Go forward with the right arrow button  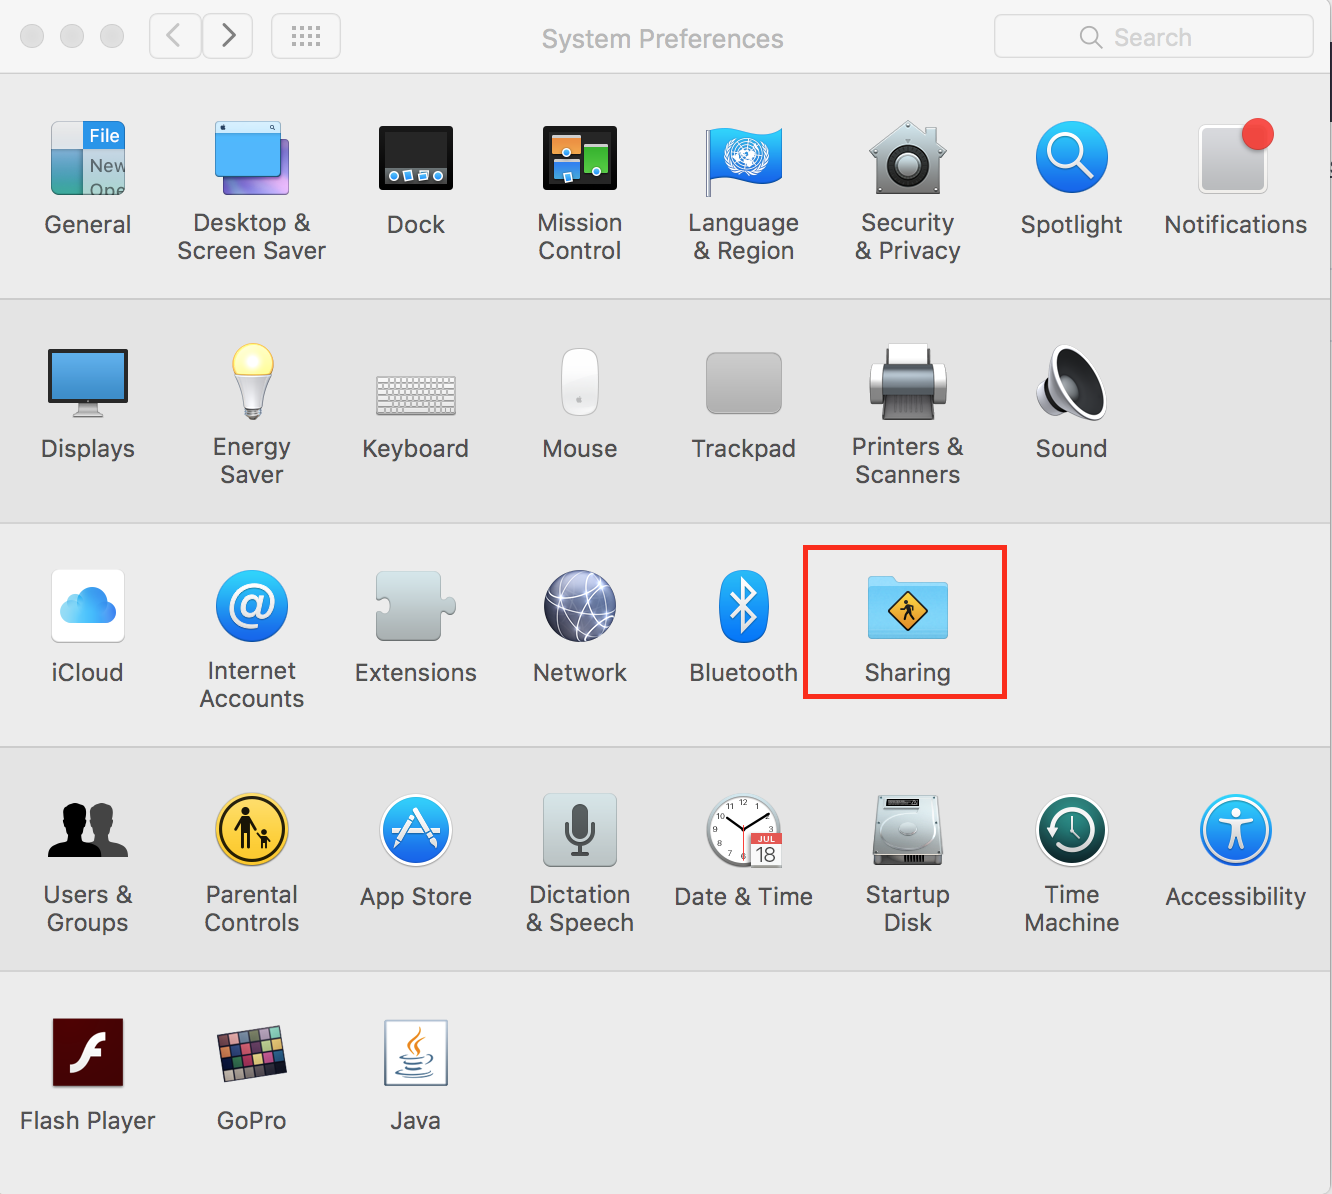point(228,37)
